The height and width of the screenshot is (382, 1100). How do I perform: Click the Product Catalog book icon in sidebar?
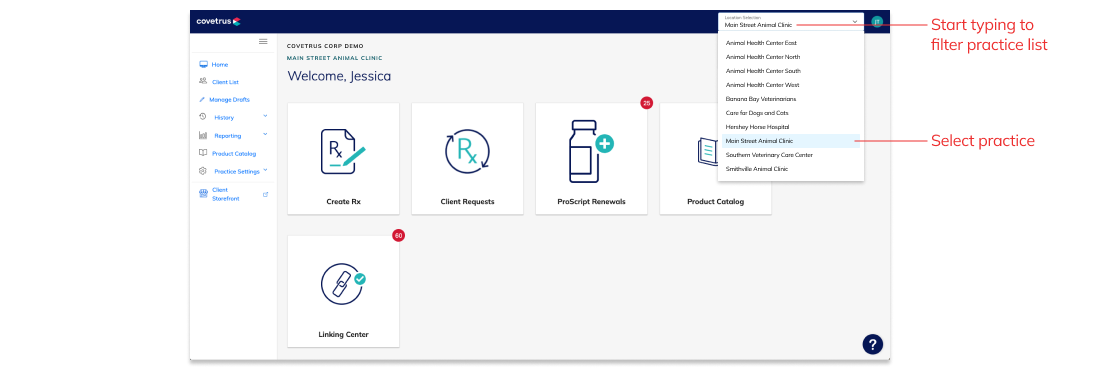coord(203,153)
